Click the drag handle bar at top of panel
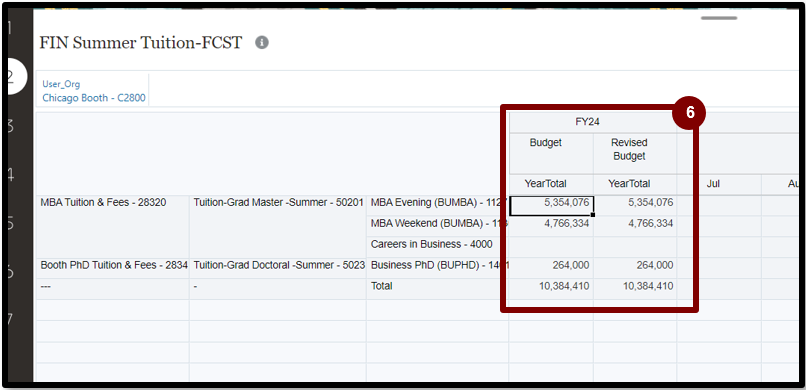The width and height of the screenshot is (806, 390). pos(719,18)
